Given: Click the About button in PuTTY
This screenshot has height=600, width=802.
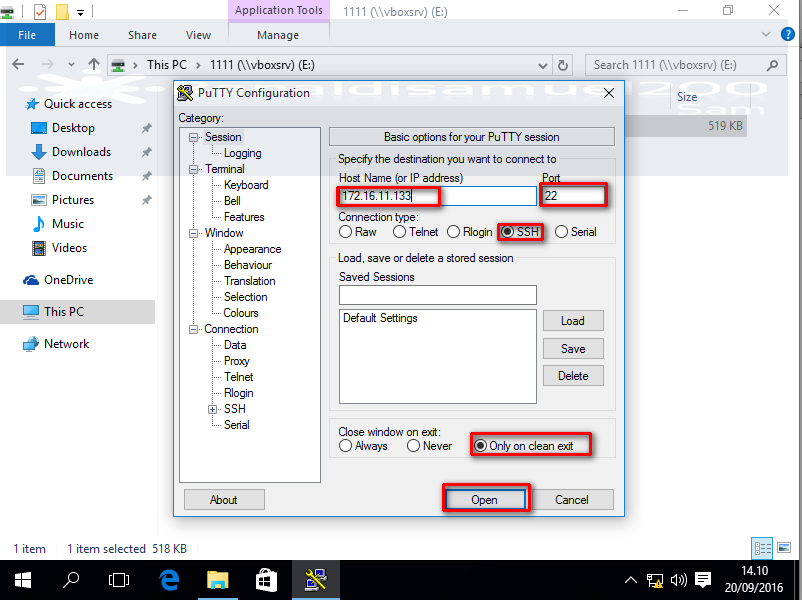Looking at the screenshot, I should click(x=224, y=500).
